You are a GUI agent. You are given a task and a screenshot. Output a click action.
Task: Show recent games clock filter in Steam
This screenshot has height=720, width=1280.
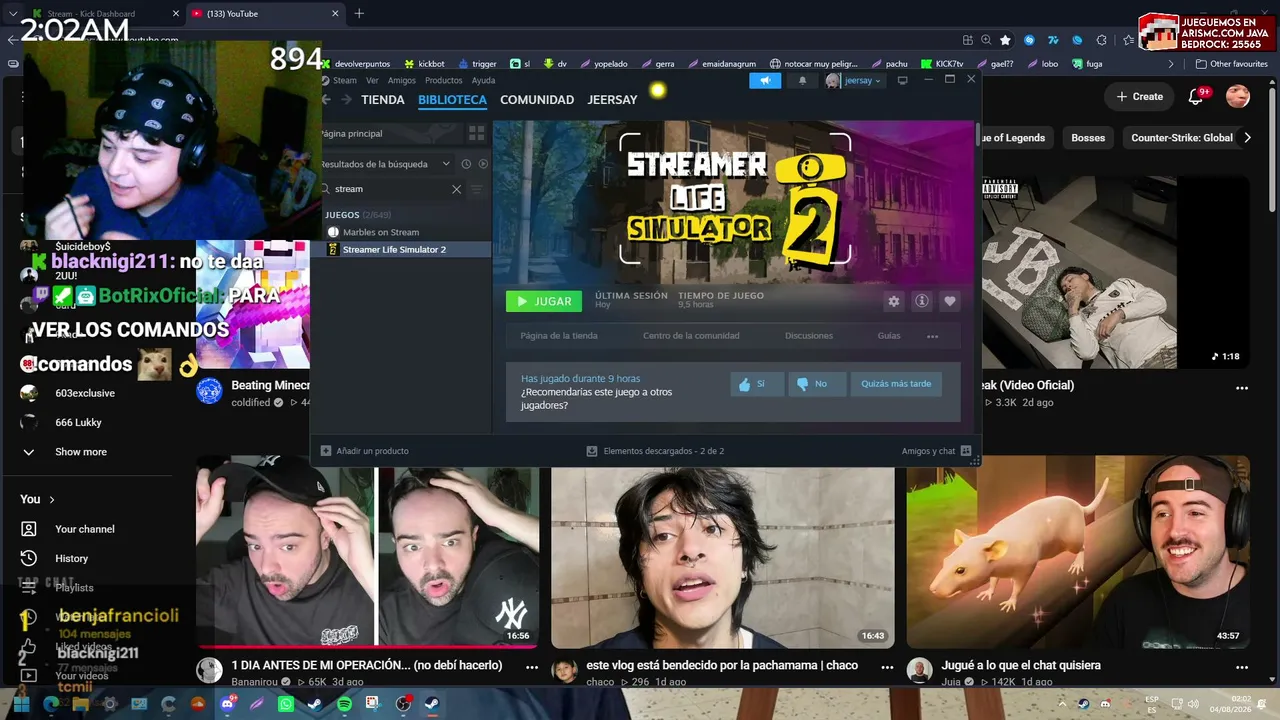click(x=466, y=164)
